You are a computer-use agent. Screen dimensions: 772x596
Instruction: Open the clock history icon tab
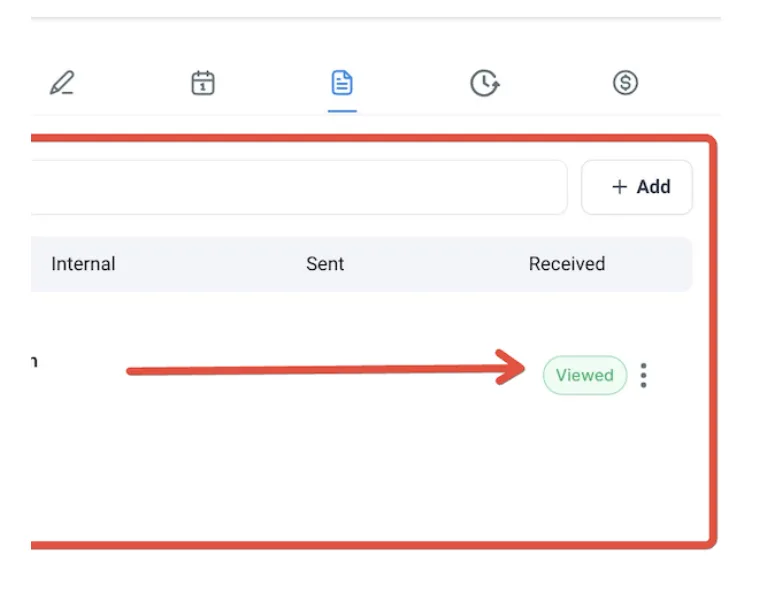pyautogui.click(x=485, y=83)
